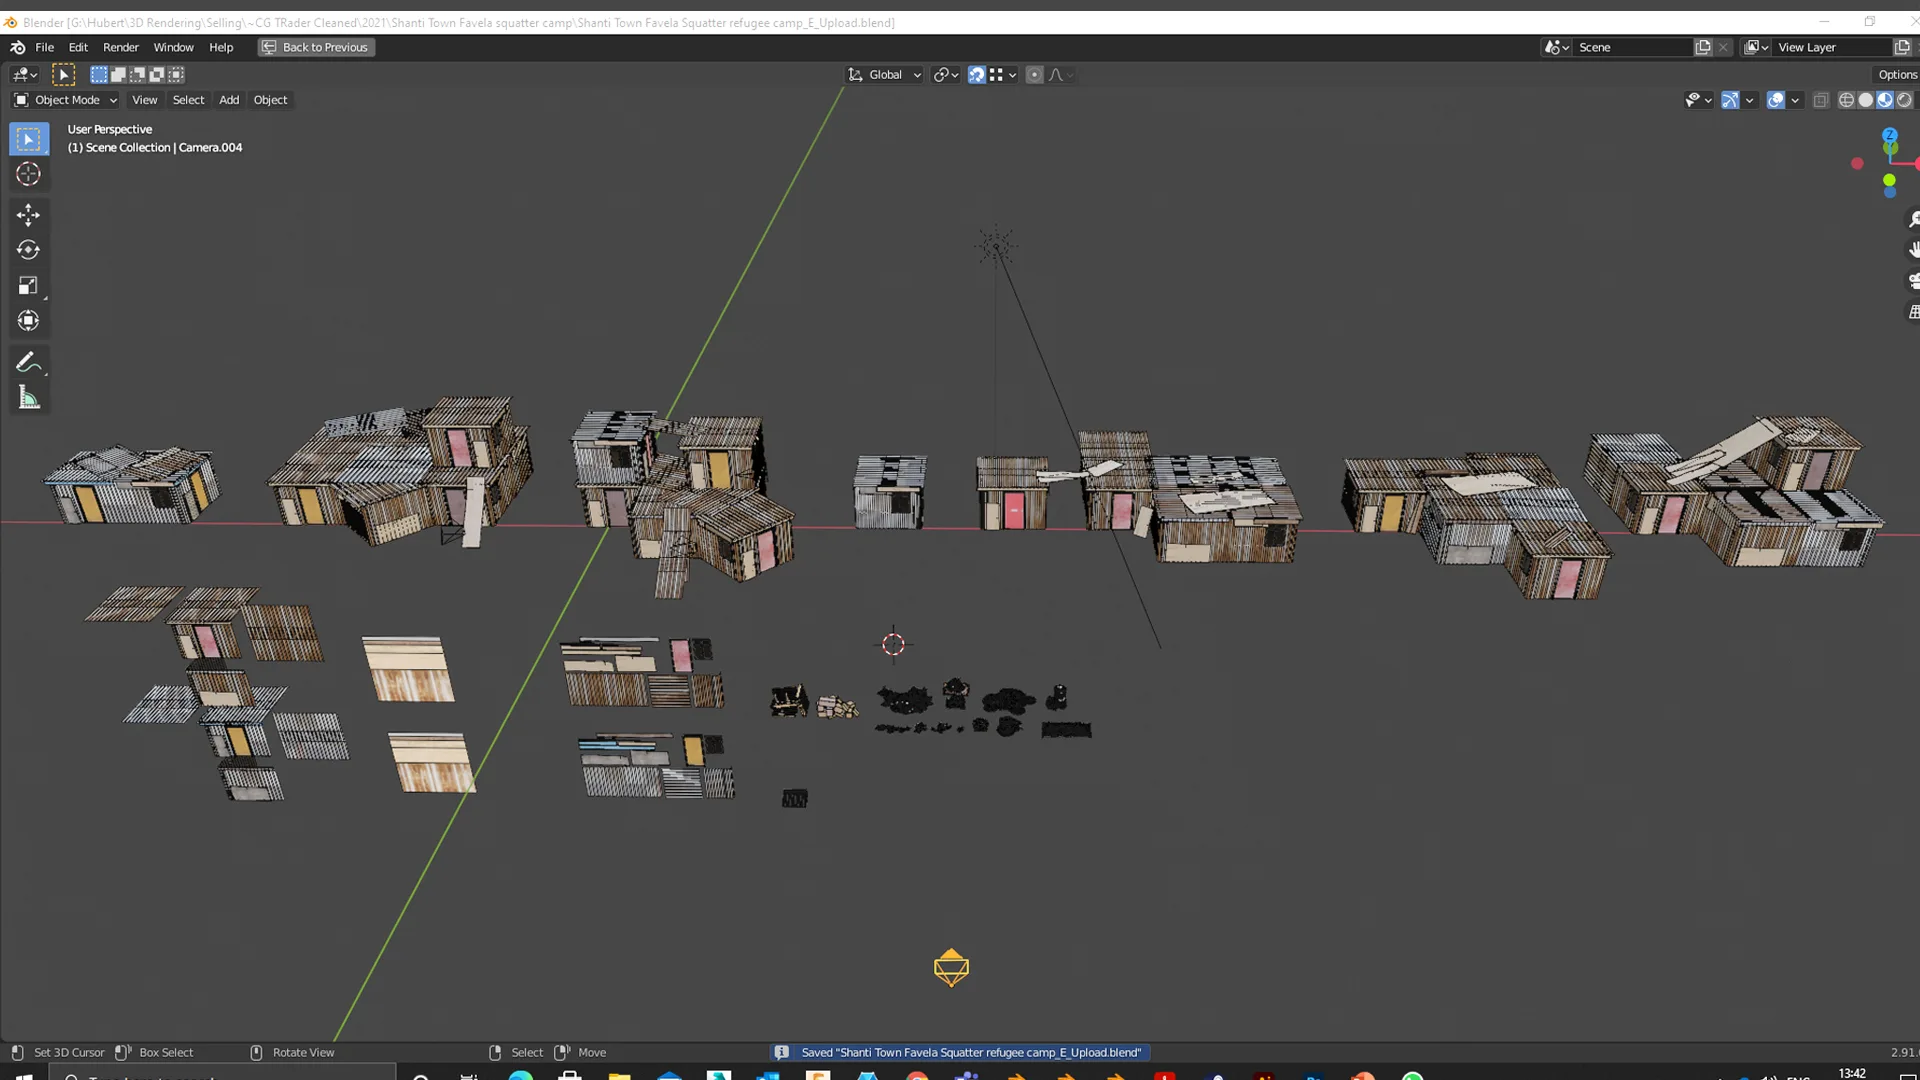The height and width of the screenshot is (1080, 1920).
Task: Click the new scene icon
Action: [1703, 47]
